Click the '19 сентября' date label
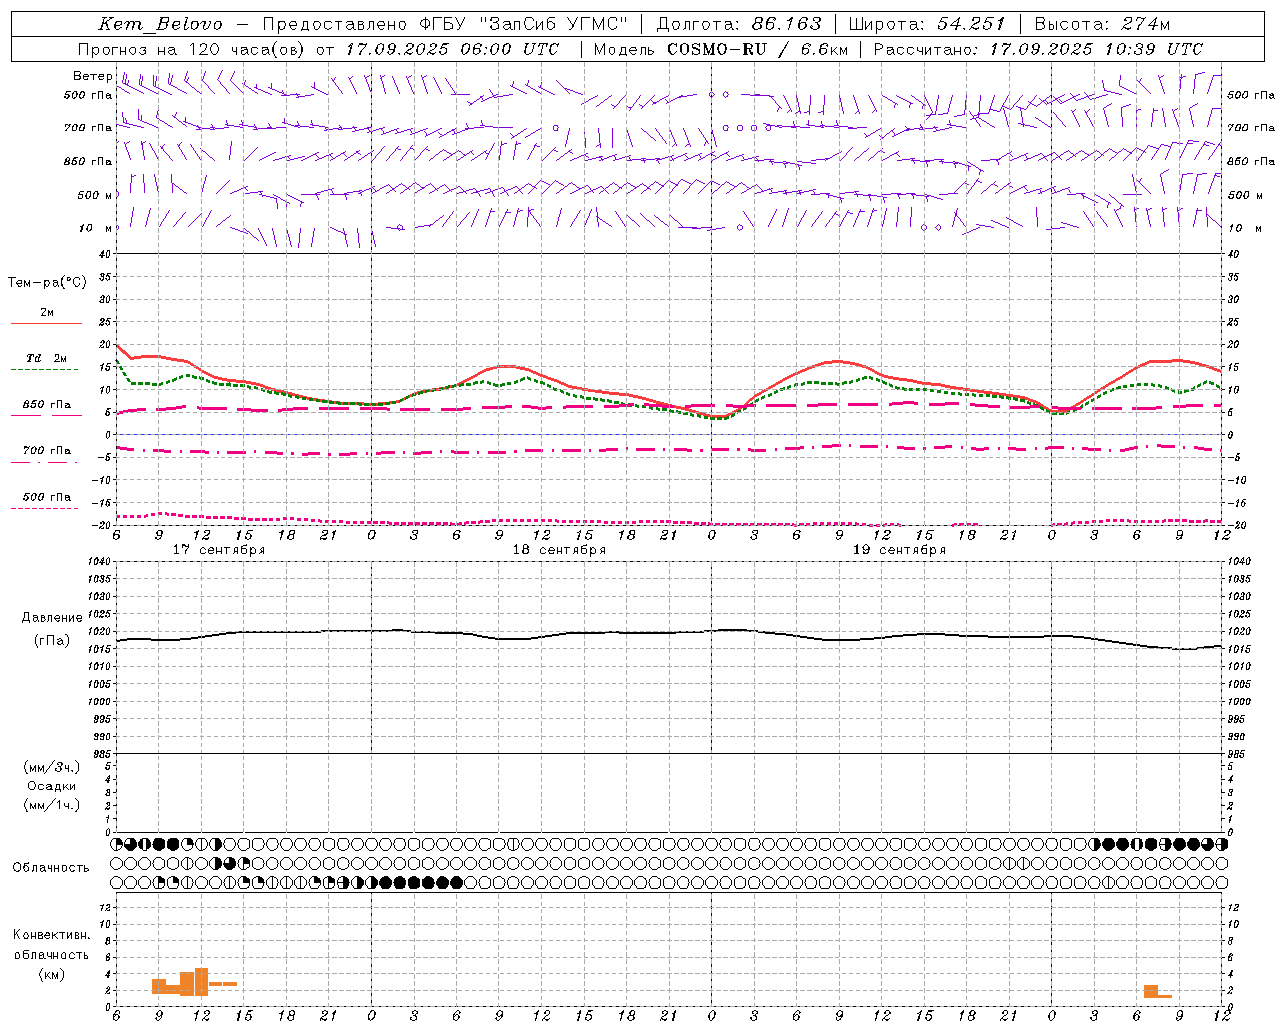Viewport: 1280px width, 1024px height. (899, 550)
